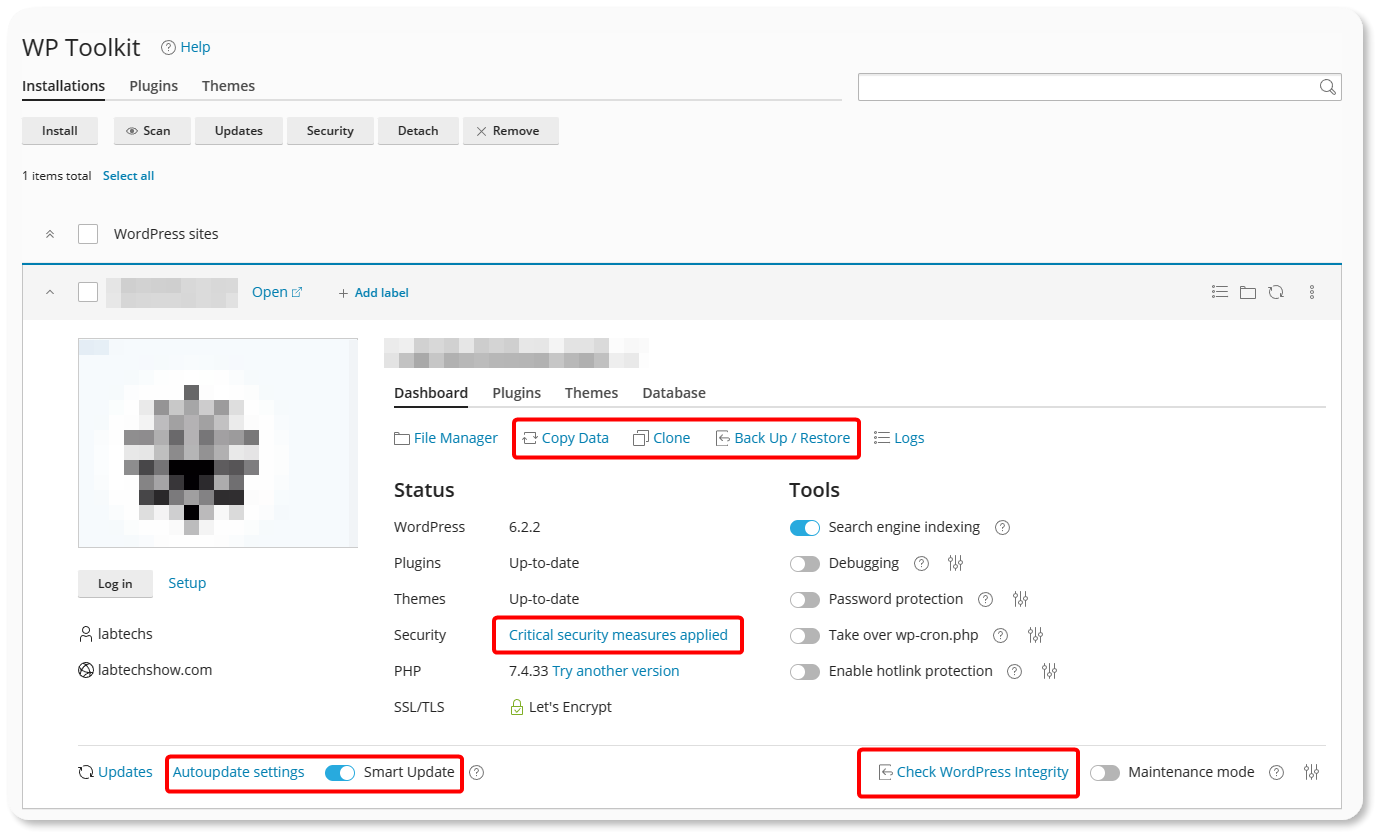Enable Take over wp-cron.php toggle
Screen dimensions: 1376x833
coord(805,635)
